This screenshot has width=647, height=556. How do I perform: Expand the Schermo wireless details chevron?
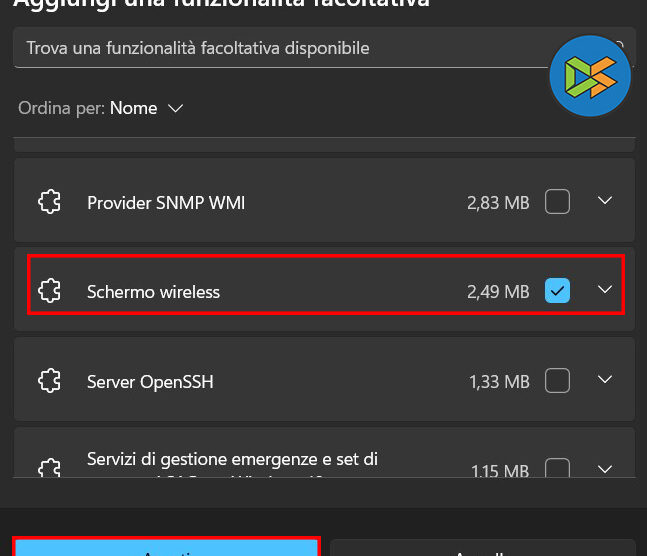(604, 290)
